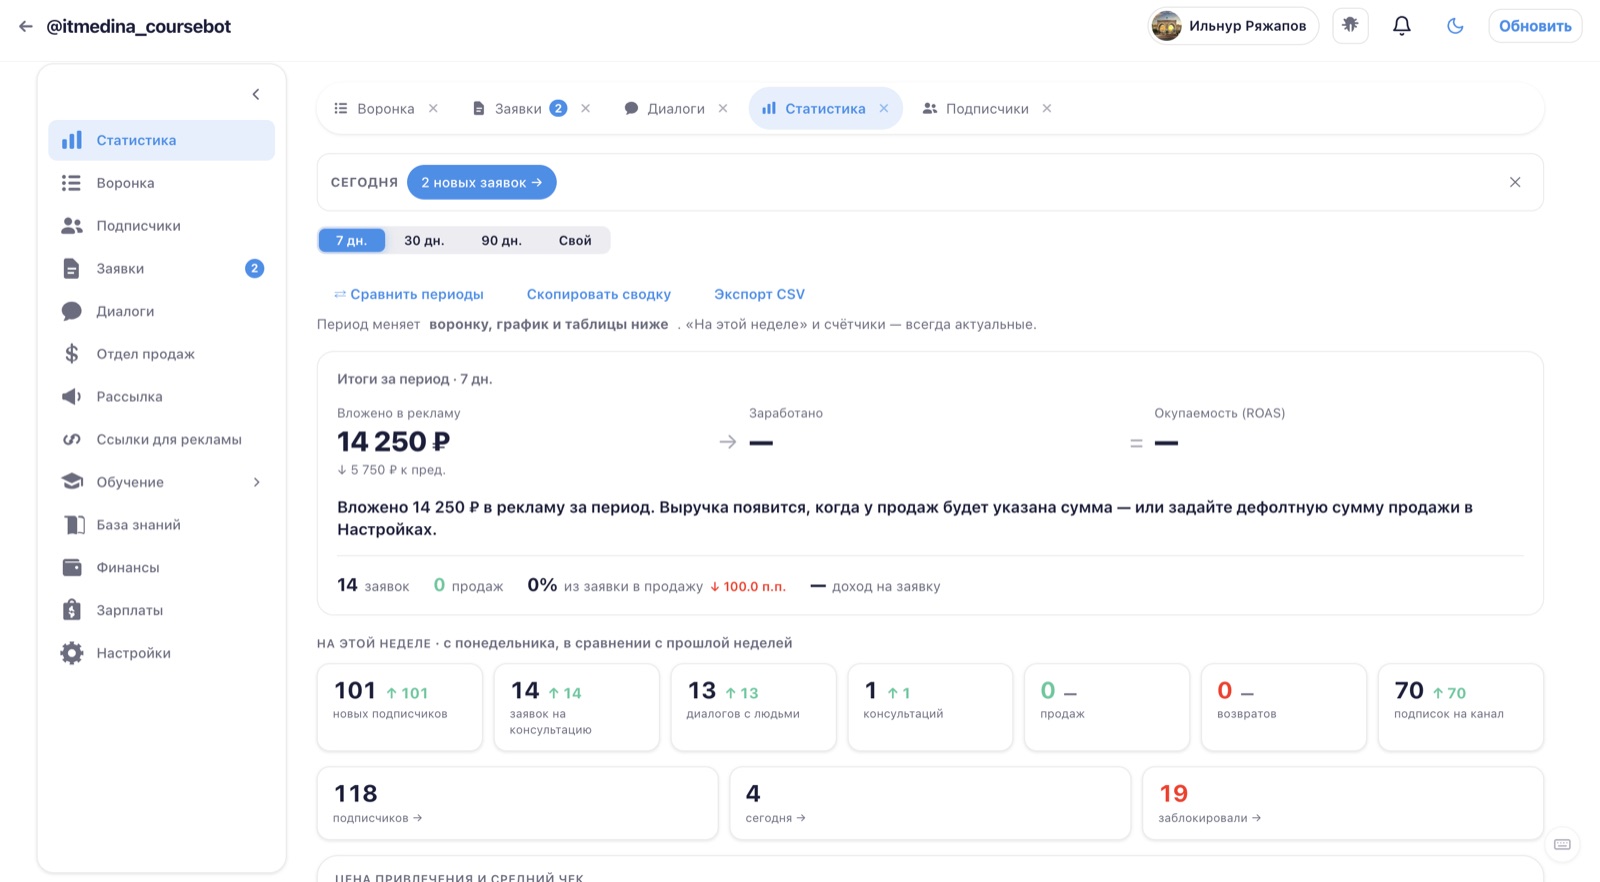The image size is (1600, 882).
Task: Click the Отдел продаж dollar icon
Action: [x=71, y=354]
